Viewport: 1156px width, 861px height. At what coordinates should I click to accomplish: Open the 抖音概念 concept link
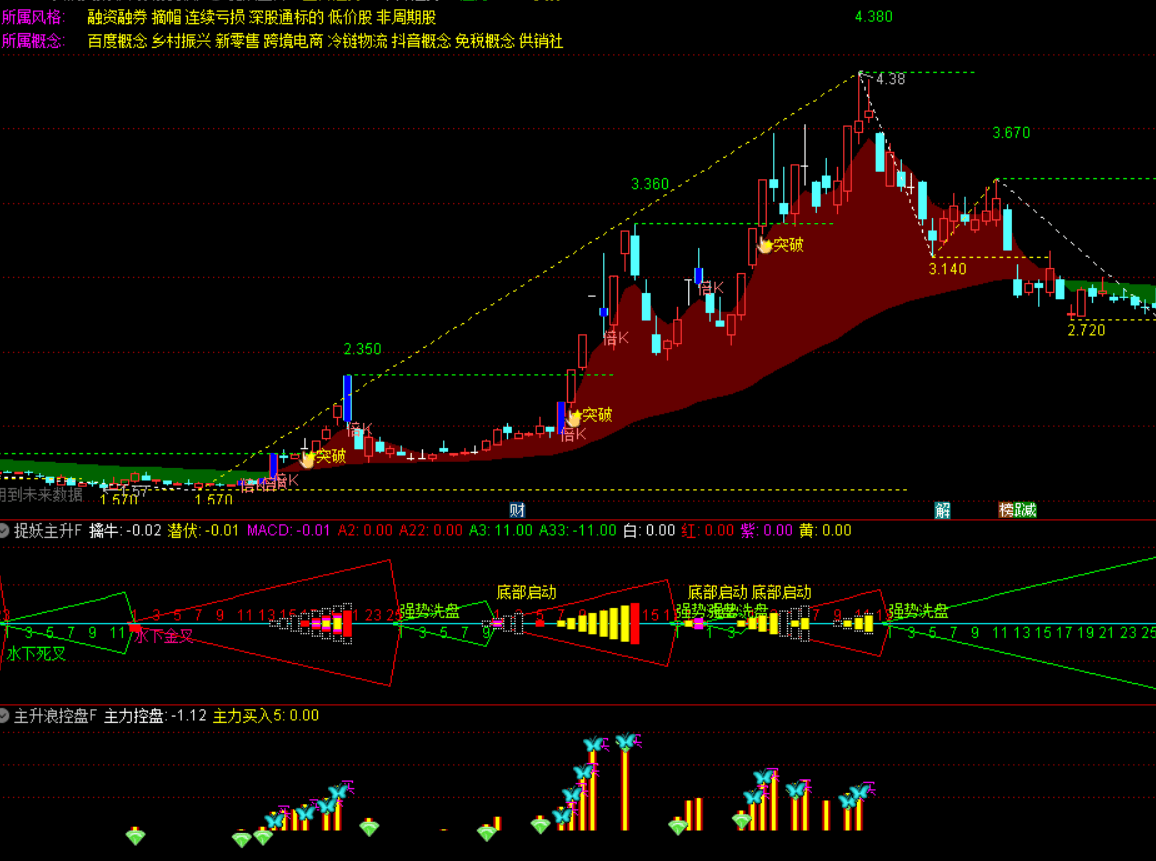coord(421,41)
